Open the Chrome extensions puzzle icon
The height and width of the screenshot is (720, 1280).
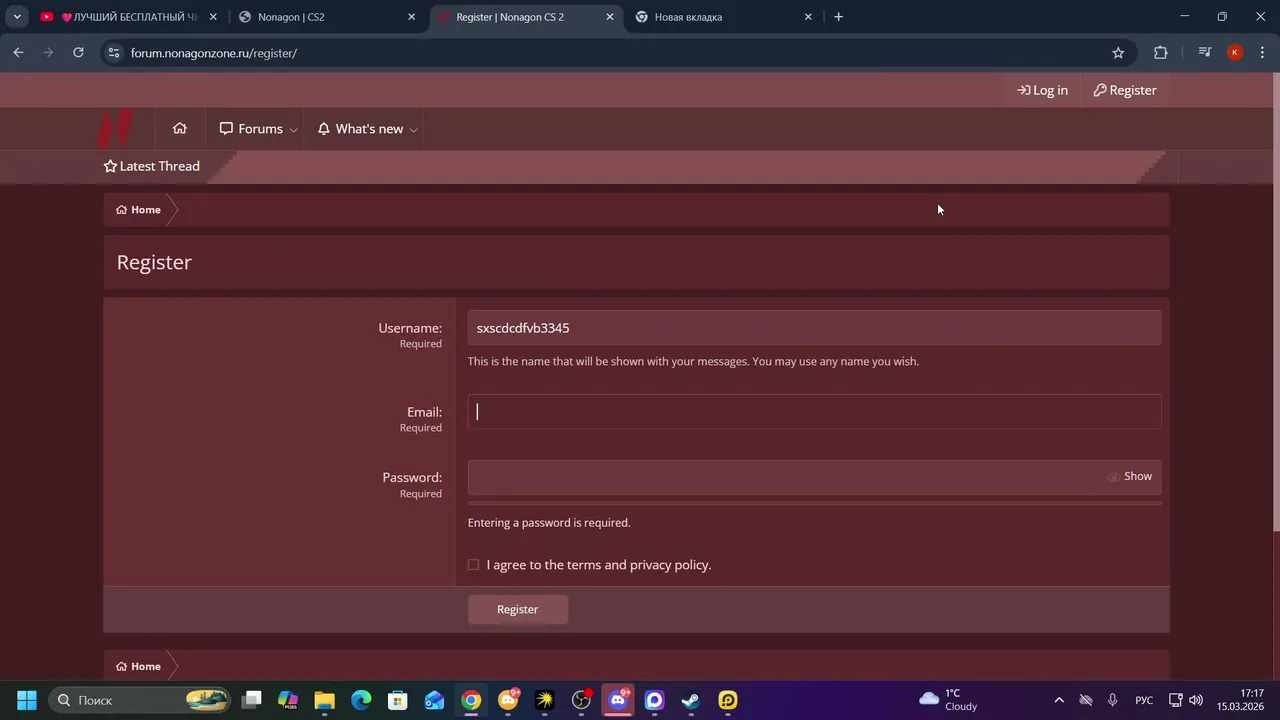pos(1160,53)
